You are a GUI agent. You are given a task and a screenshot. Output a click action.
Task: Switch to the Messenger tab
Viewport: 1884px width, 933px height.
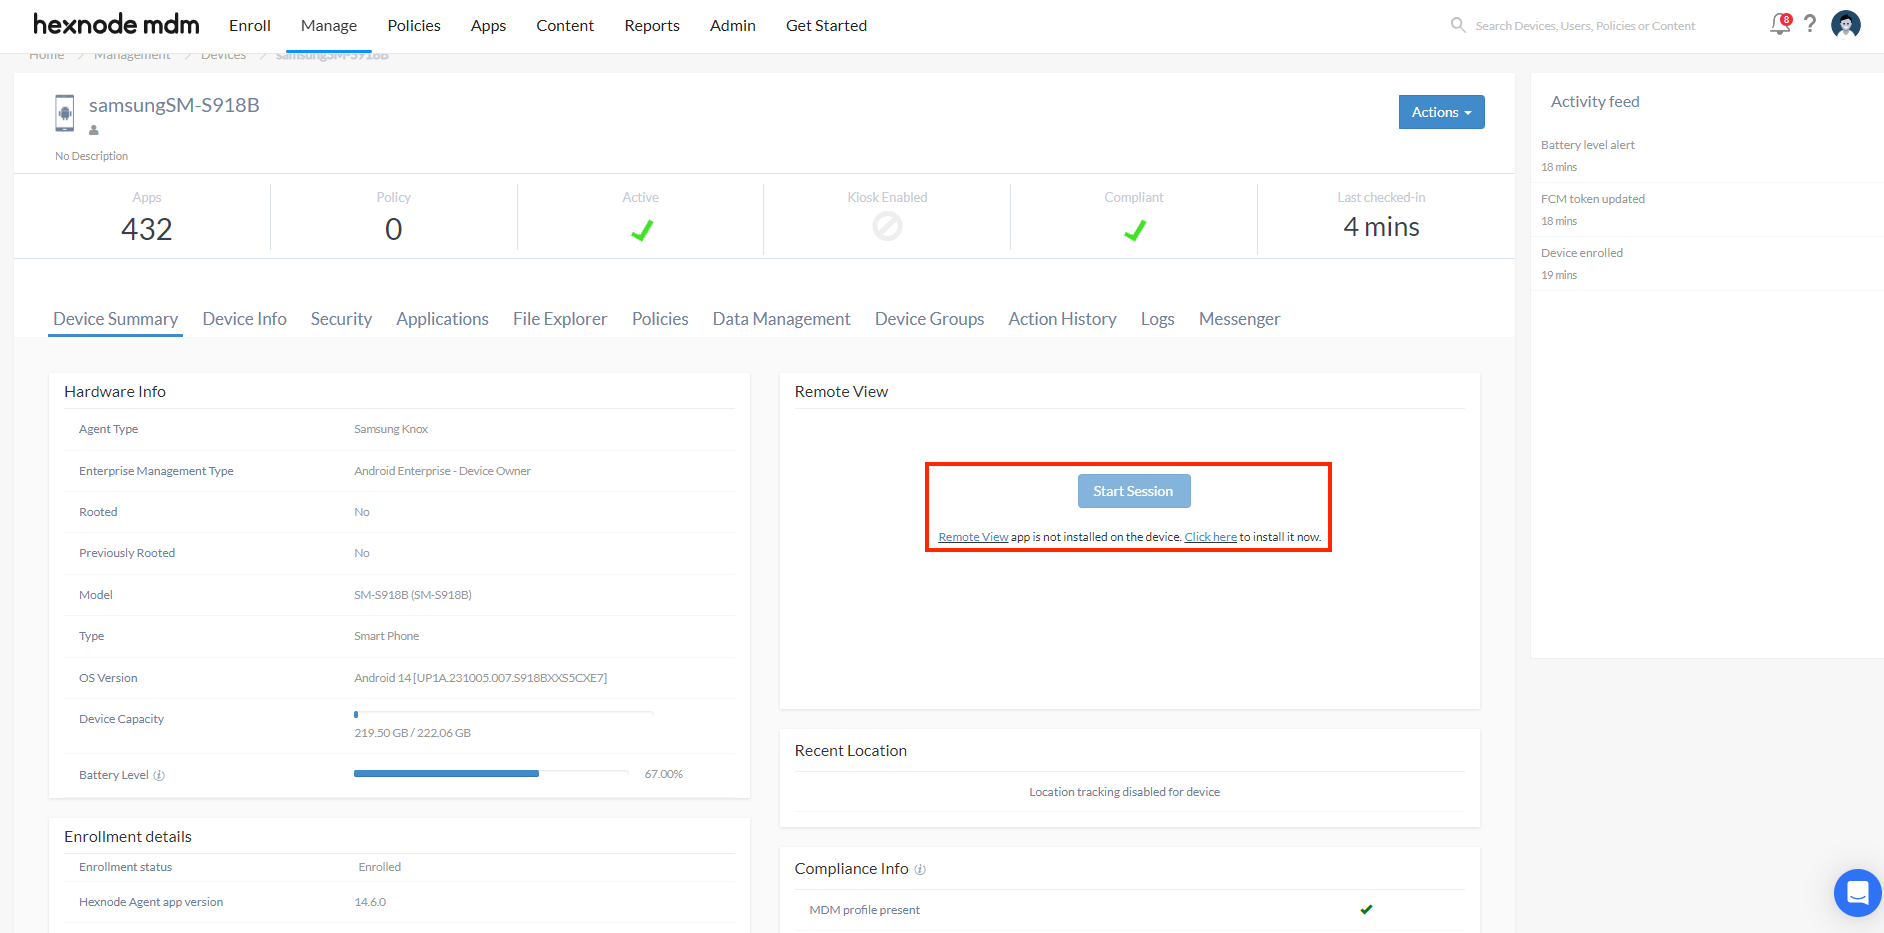click(x=1239, y=319)
